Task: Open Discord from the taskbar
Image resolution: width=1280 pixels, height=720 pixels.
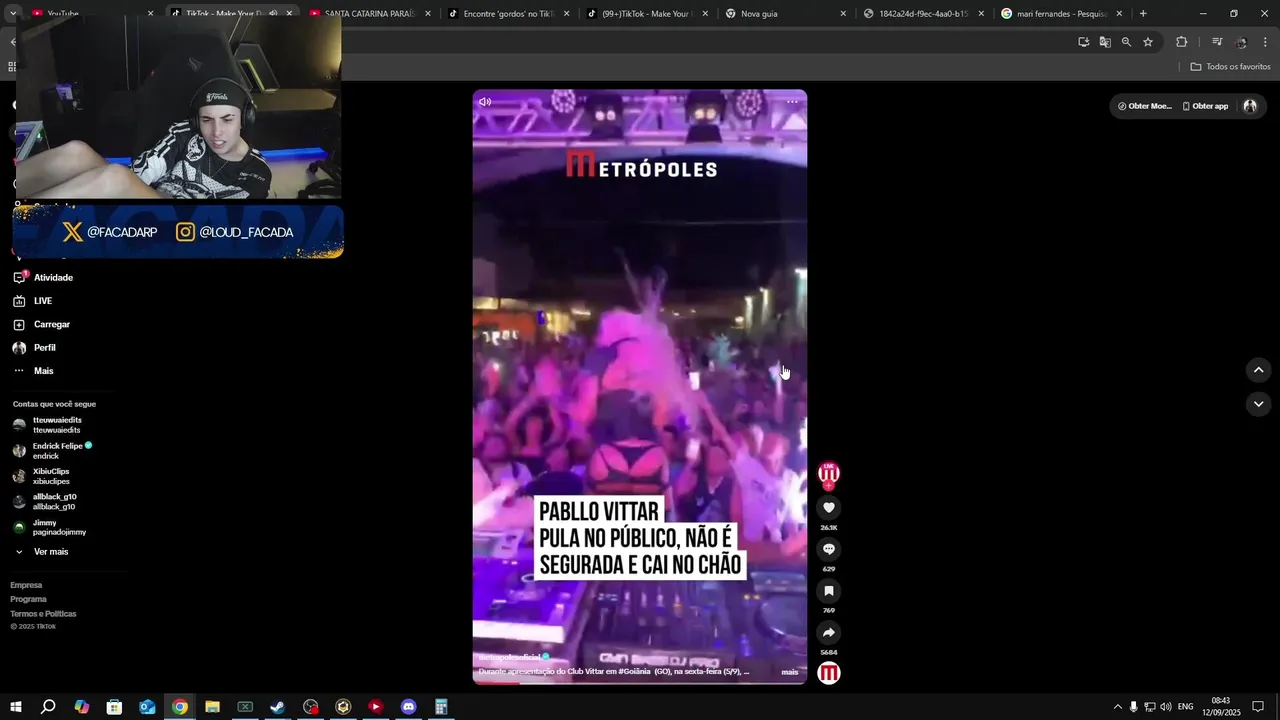Action: [408, 707]
